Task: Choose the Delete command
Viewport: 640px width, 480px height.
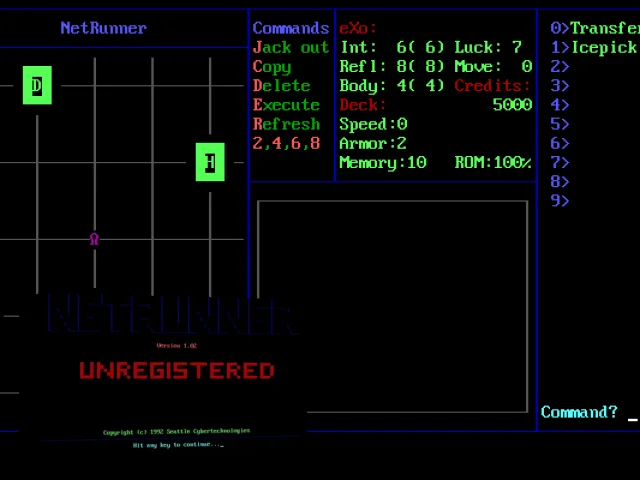Action: [x=281, y=86]
